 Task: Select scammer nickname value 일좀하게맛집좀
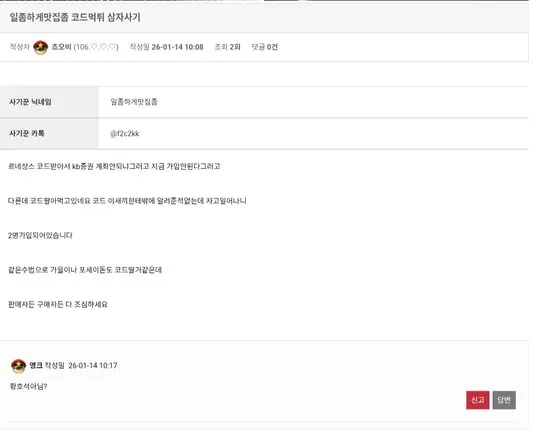134,102
